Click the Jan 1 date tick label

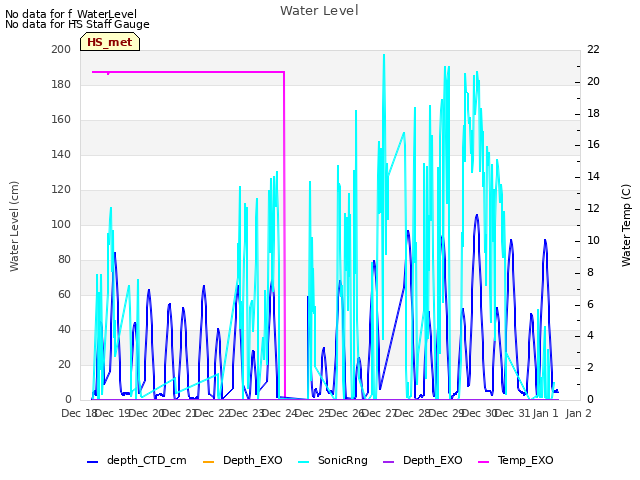545,413
